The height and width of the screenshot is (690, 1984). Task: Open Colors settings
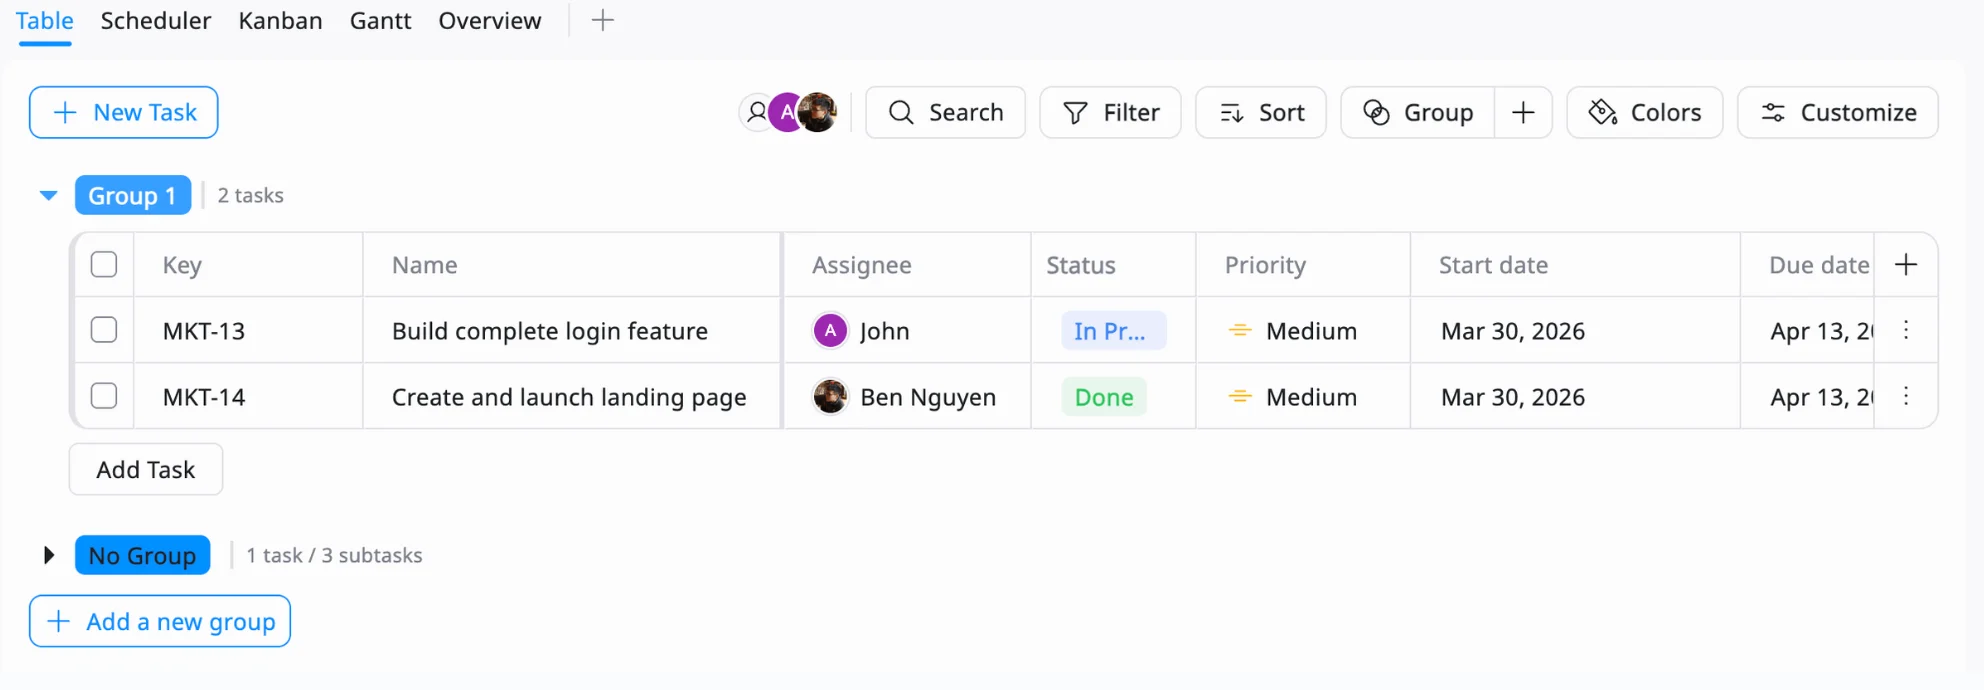(x=1645, y=112)
